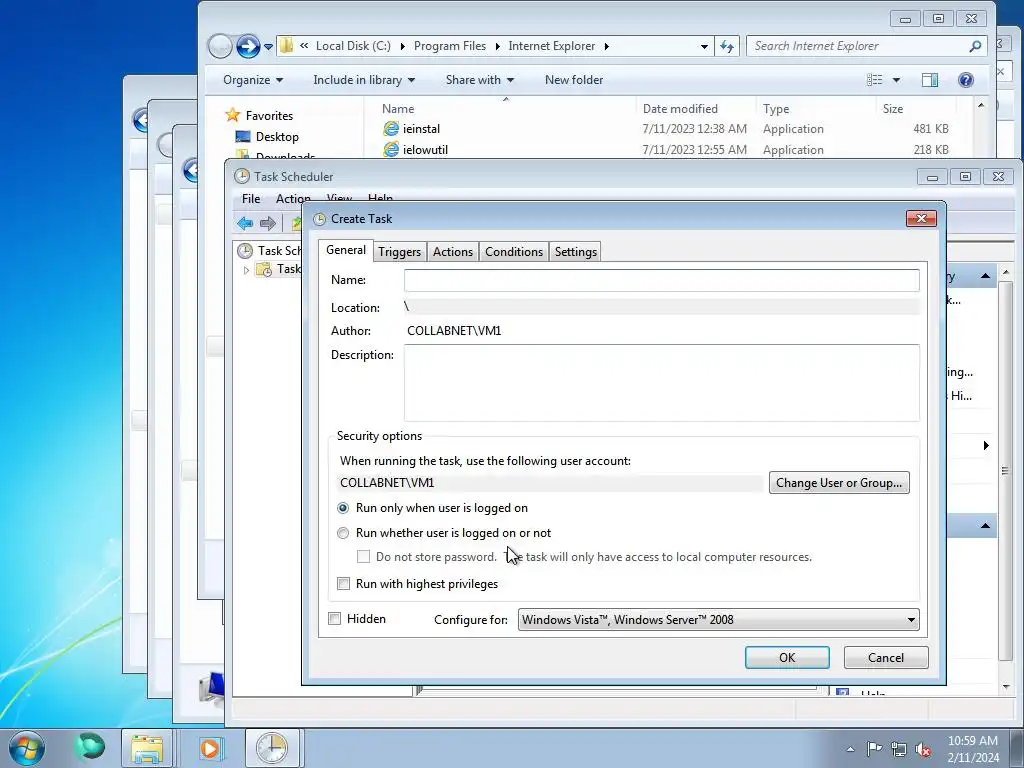1024x768 pixels.
Task: Click the search magnifier in Explorer
Action: coord(975,46)
